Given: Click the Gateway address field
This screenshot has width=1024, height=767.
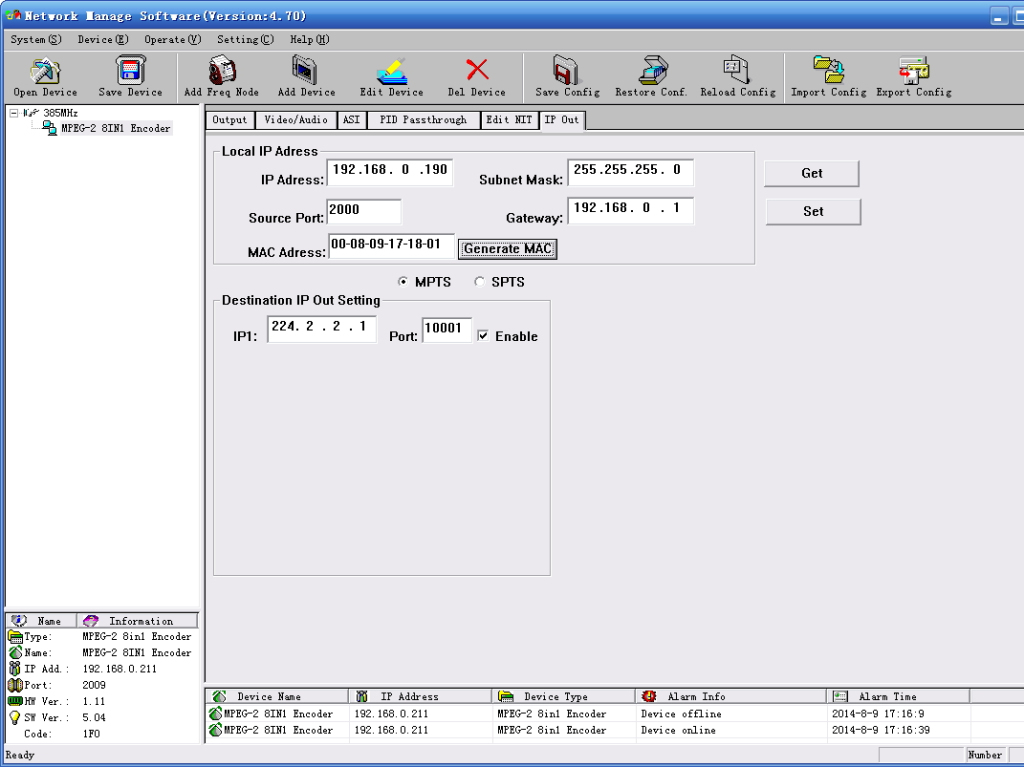Looking at the screenshot, I should (630, 210).
